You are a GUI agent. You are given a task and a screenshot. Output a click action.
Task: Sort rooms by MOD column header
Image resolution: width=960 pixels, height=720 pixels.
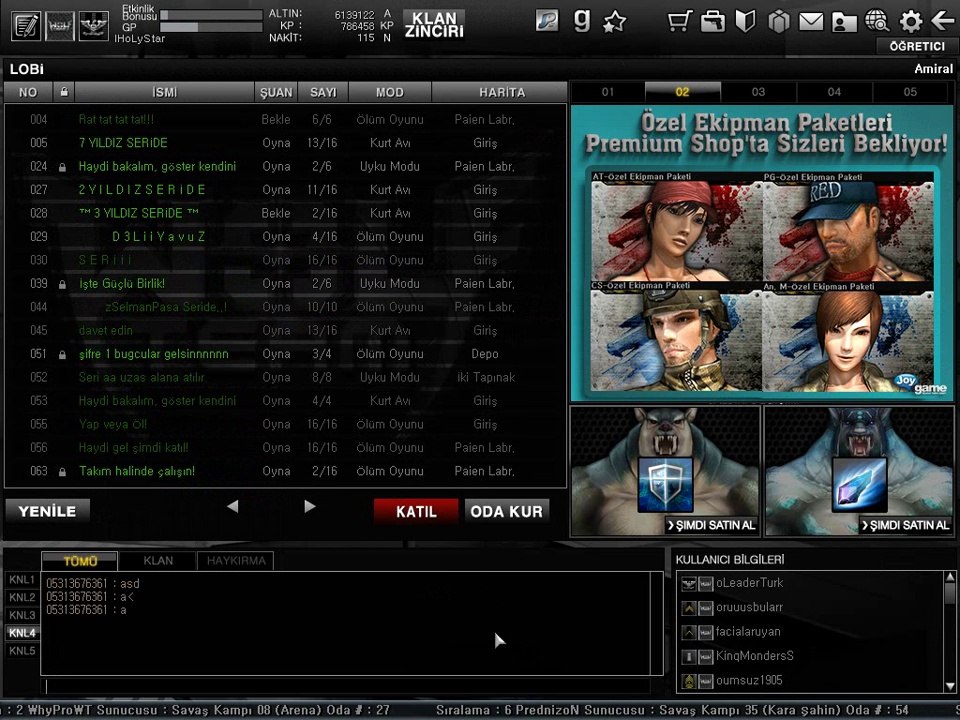389,92
